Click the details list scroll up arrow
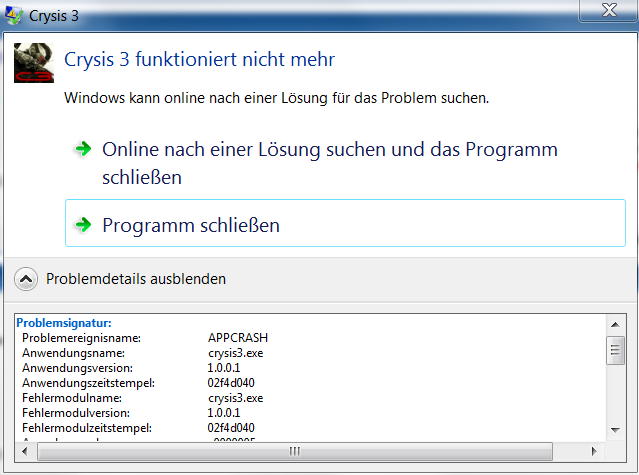Viewport: 639px width, 475px height. pyautogui.click(x=615, y=325)
